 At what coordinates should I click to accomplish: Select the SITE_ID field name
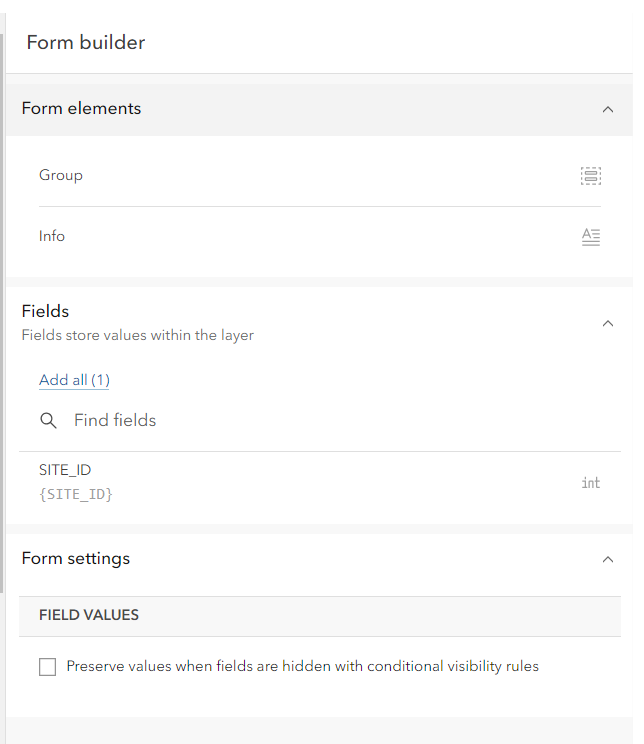(x=65, y=470)
